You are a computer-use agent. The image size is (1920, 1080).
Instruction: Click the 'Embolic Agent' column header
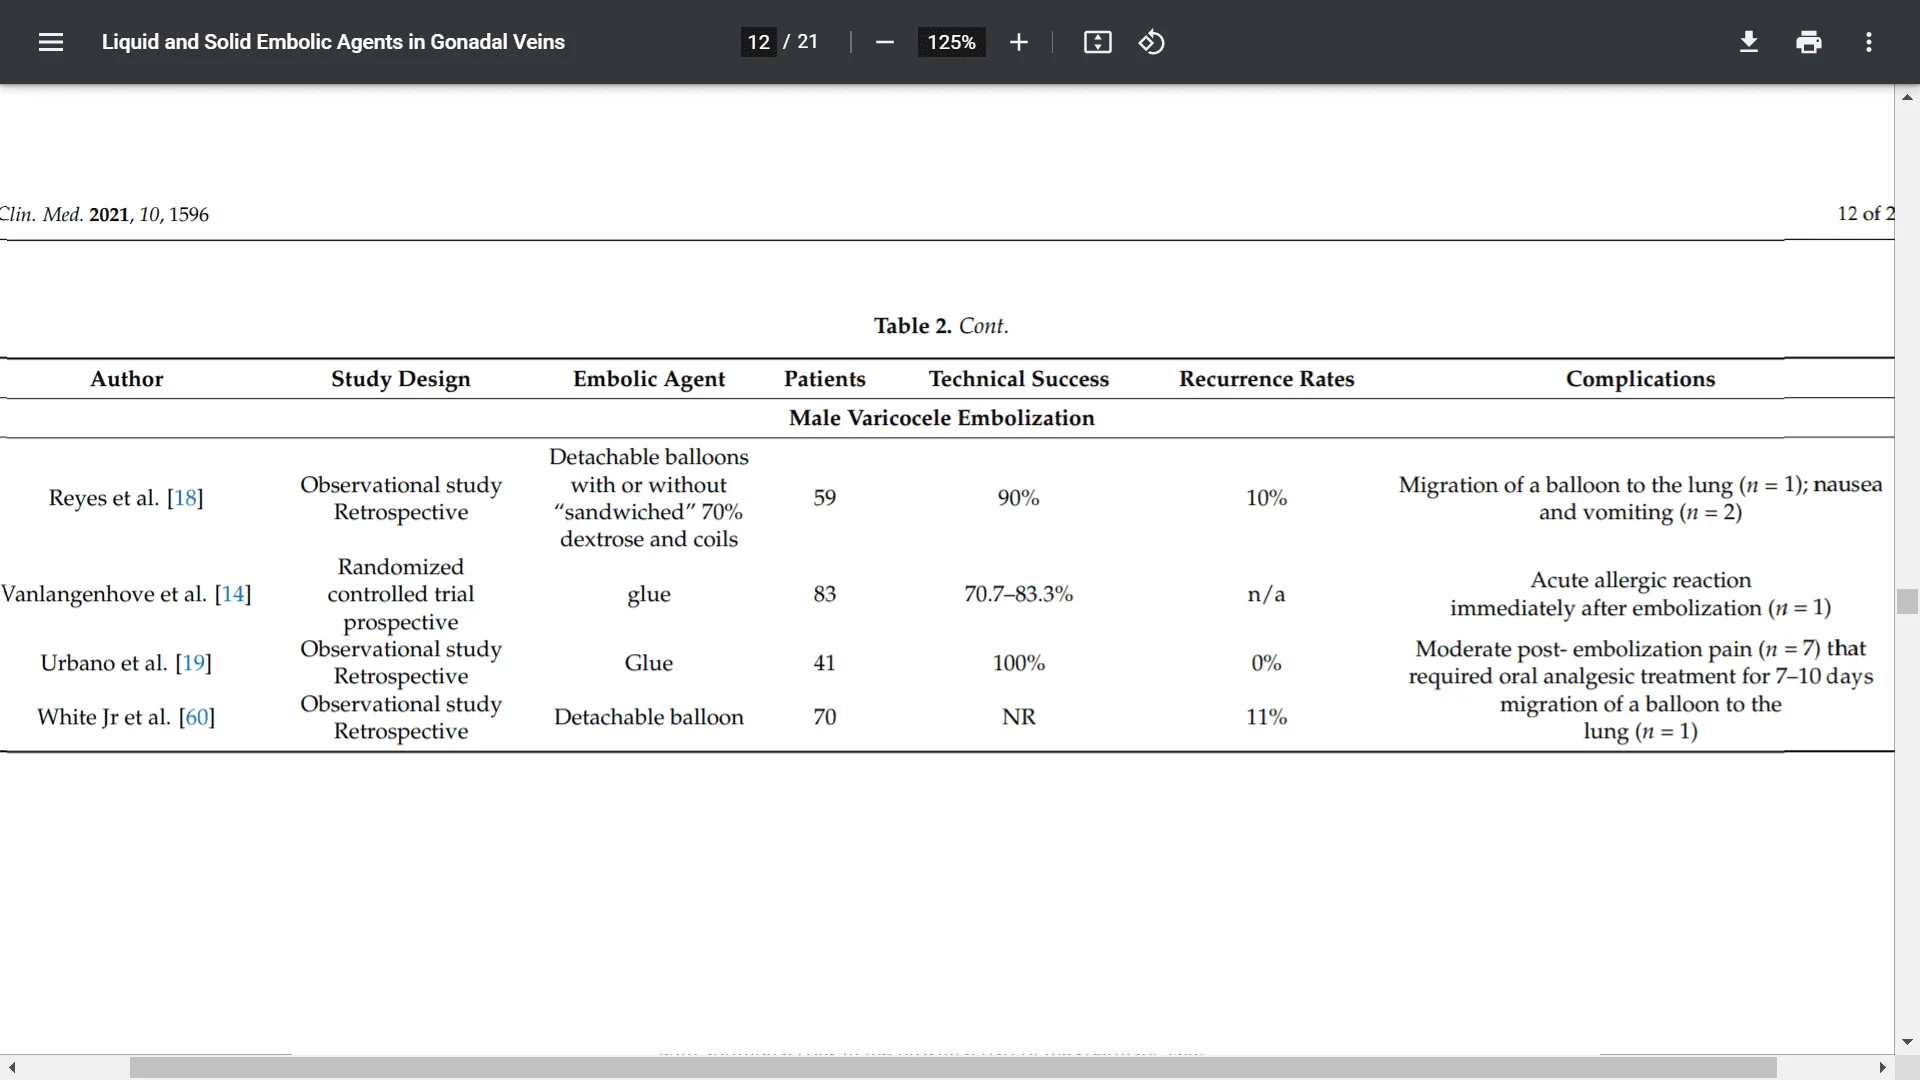click(649, 379)
